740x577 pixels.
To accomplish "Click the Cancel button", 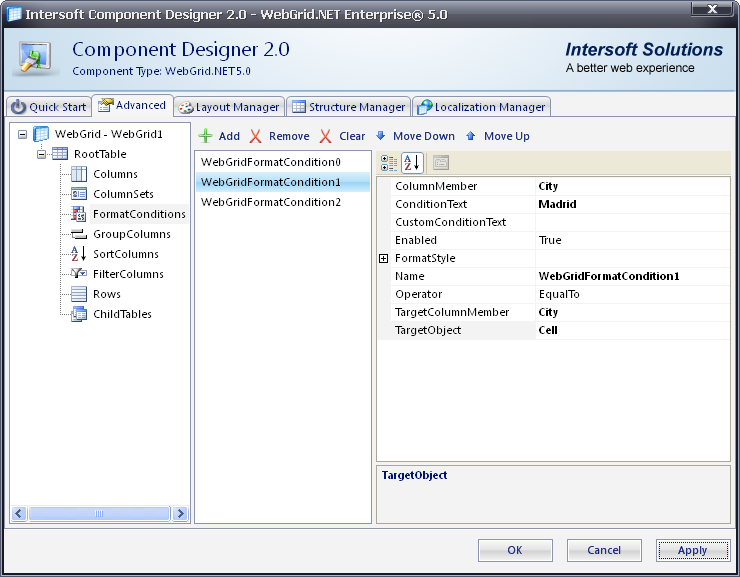I will click(604, 550).
